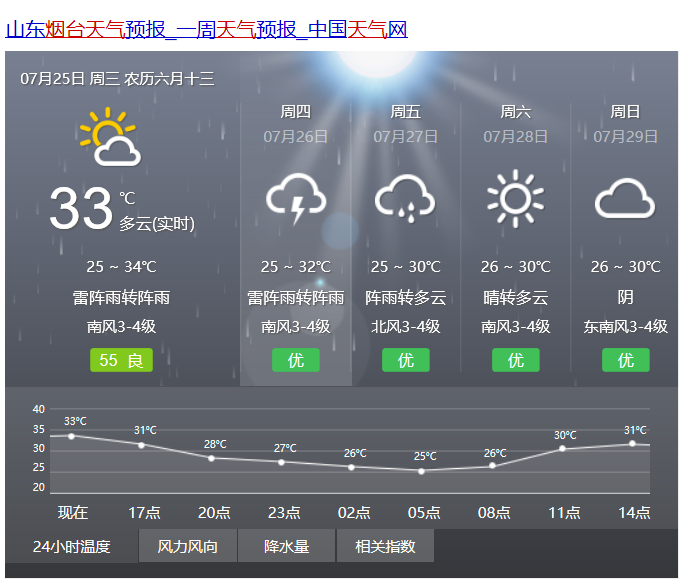The image size is (681, 581).
Task: Click Saturday's 优 air quality badge
Action: 515,360
